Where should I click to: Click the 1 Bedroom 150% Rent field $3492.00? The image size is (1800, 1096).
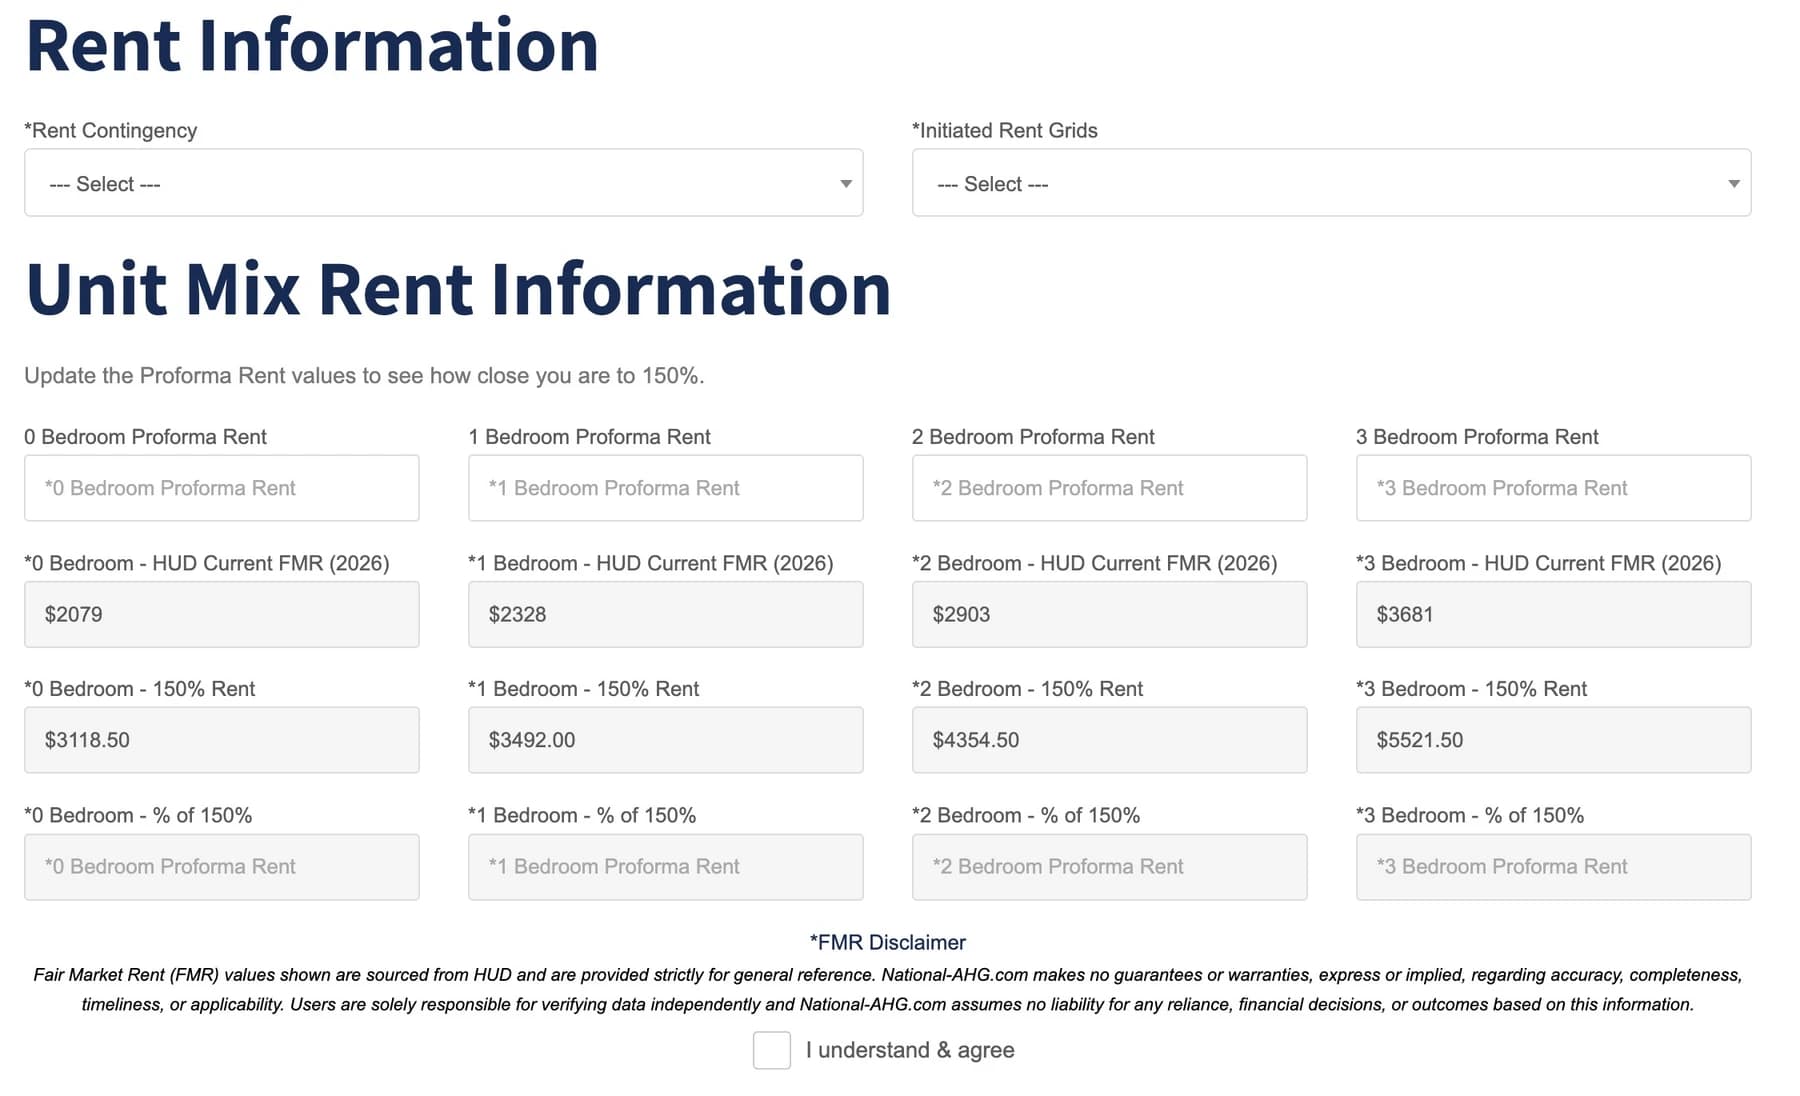pyautogui.click(x=665, y=740)
